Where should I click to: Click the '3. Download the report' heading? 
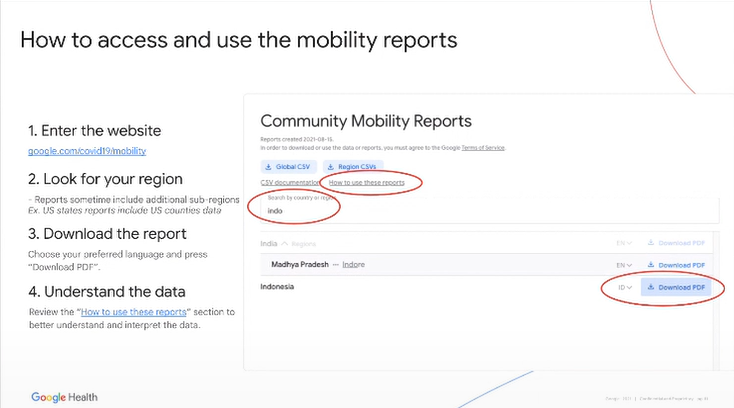pyautogui.click(x=107, y=234)
